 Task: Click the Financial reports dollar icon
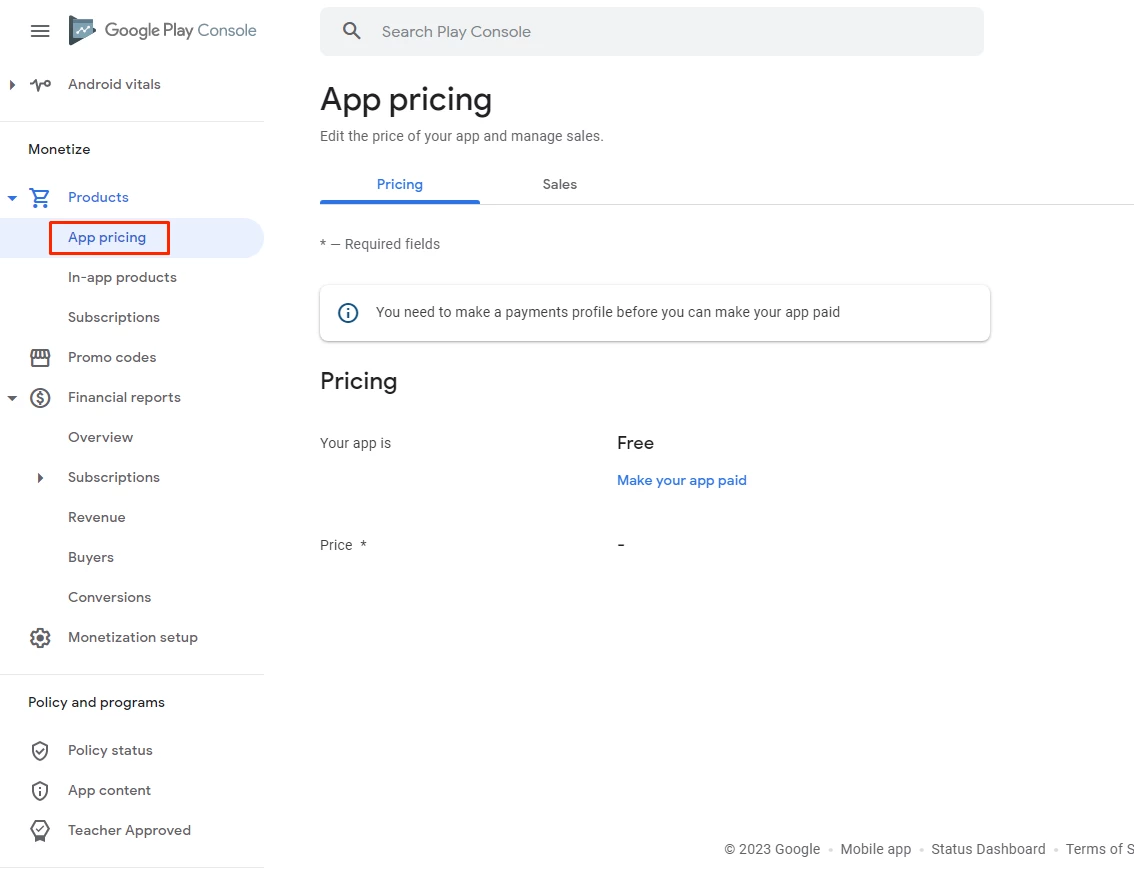click(40, 398)
